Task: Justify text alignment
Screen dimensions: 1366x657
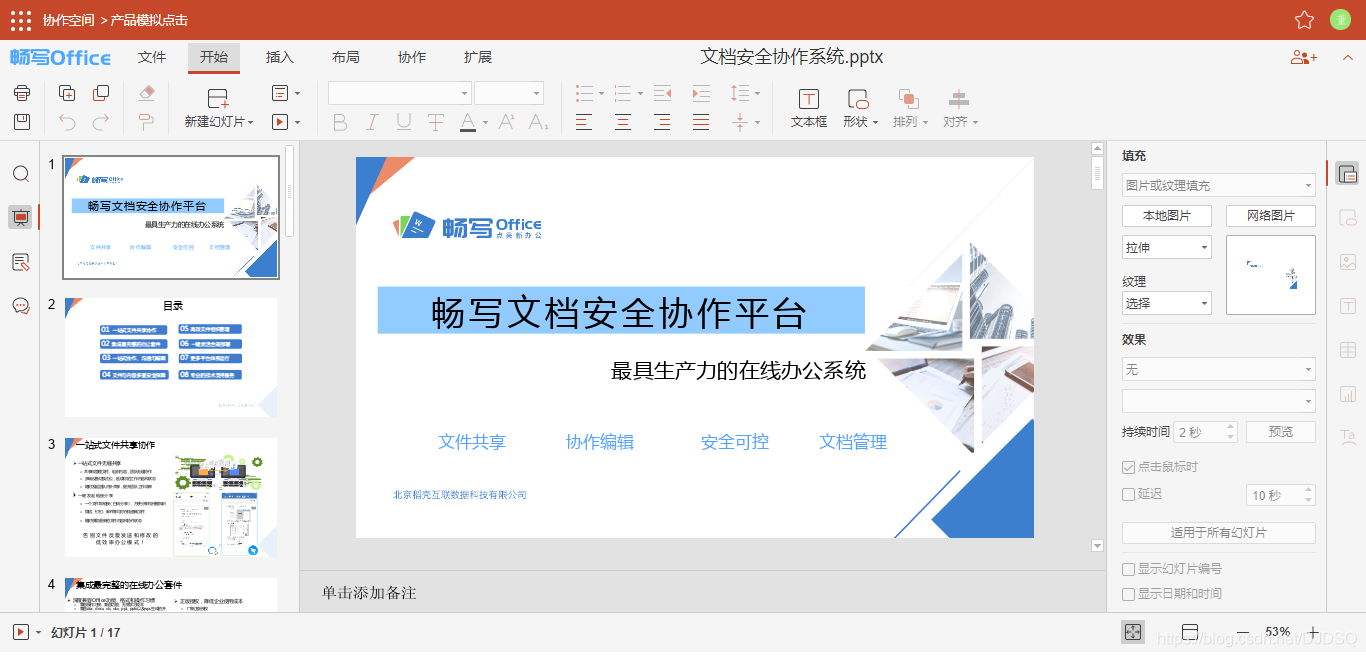Action: [701, 122]
